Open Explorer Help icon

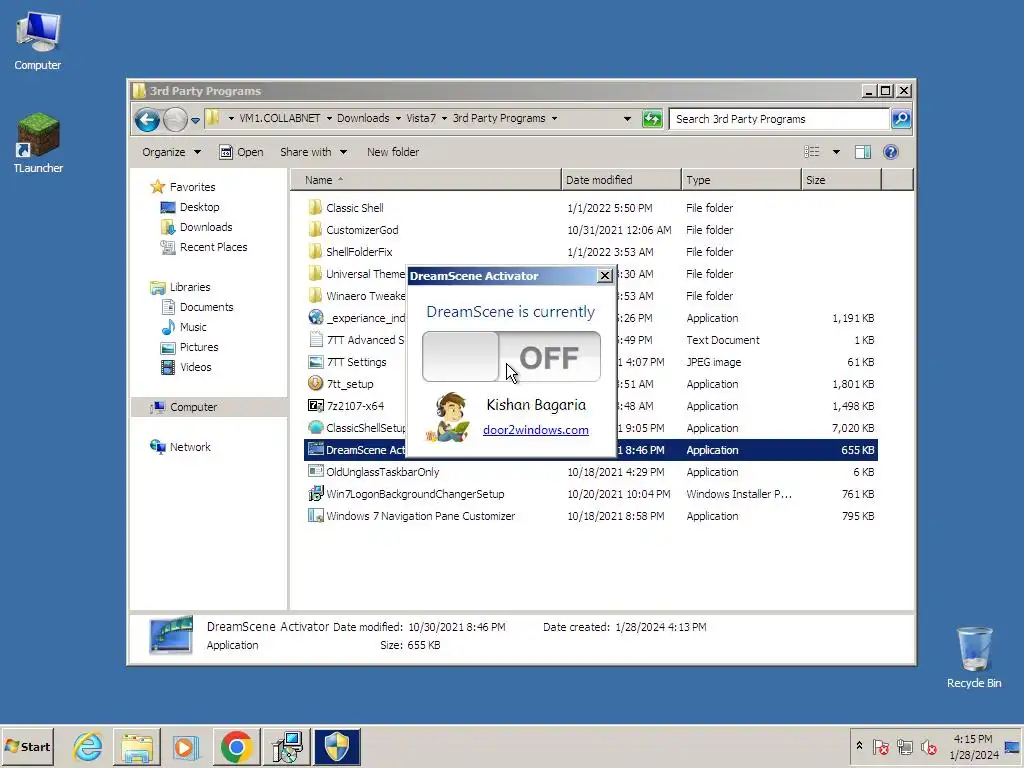890,152
